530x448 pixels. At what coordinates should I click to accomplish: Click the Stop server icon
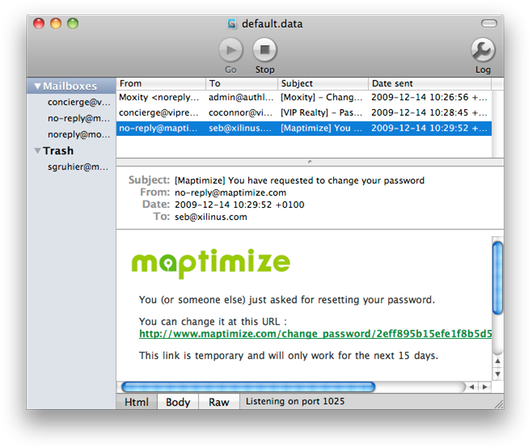click(x=265, y=50)
